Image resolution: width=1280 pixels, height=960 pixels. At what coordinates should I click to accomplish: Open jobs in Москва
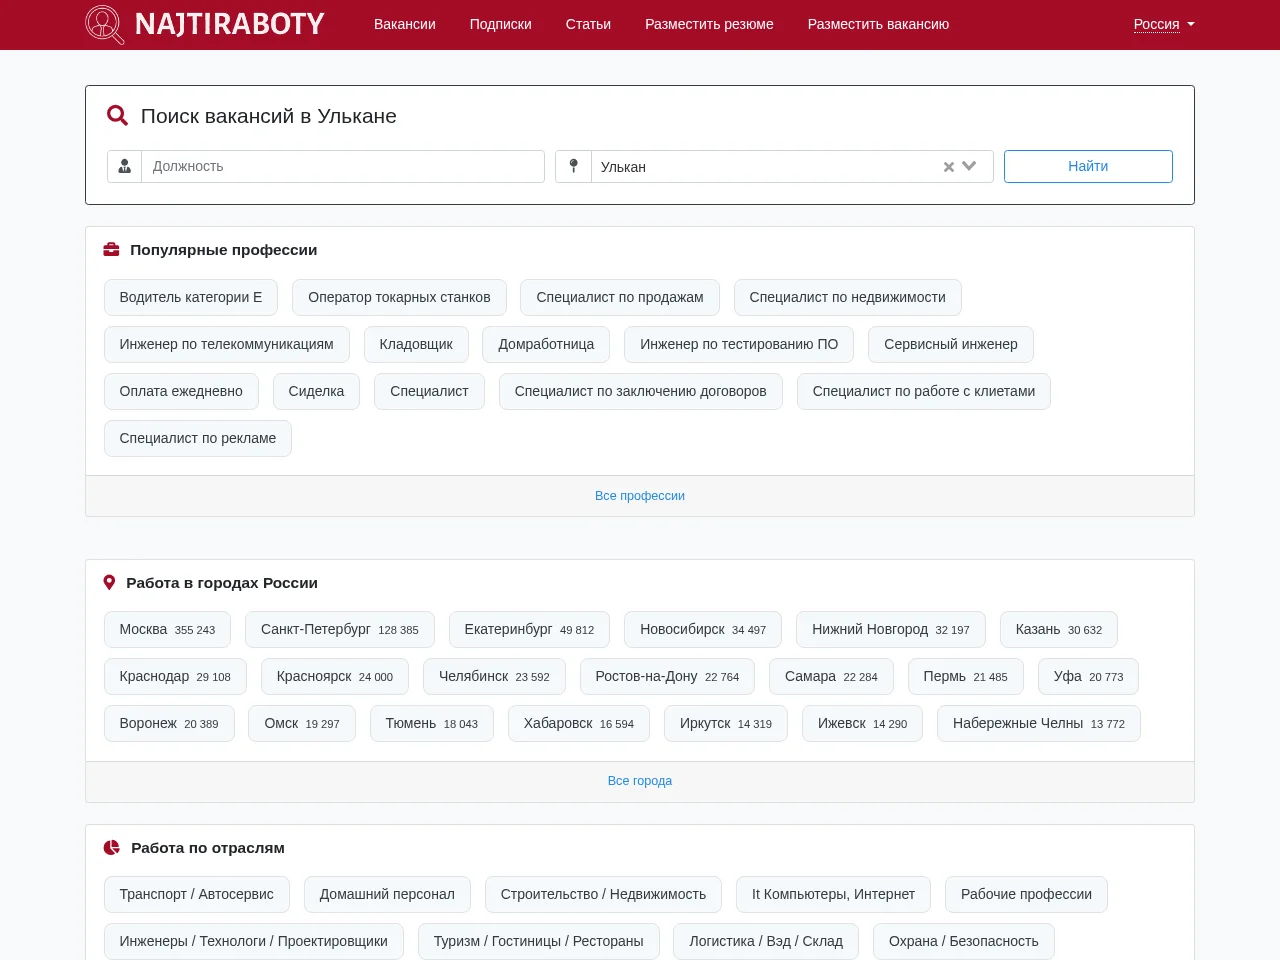point(167,629)
